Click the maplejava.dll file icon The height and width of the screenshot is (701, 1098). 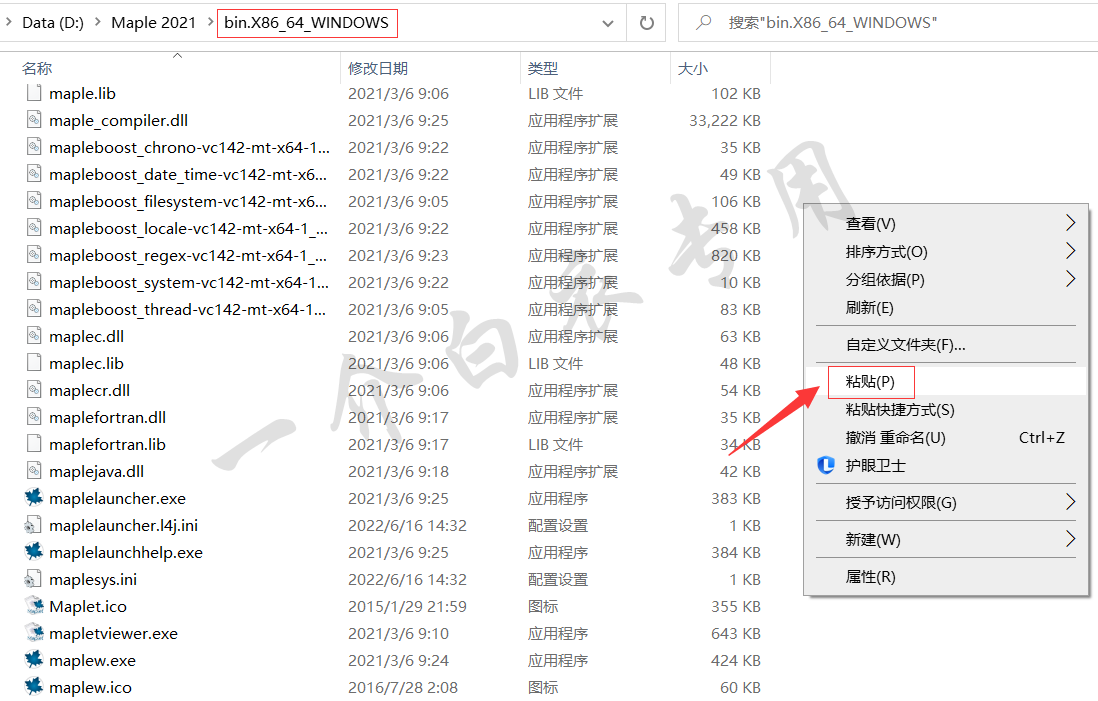pos(34,471)
